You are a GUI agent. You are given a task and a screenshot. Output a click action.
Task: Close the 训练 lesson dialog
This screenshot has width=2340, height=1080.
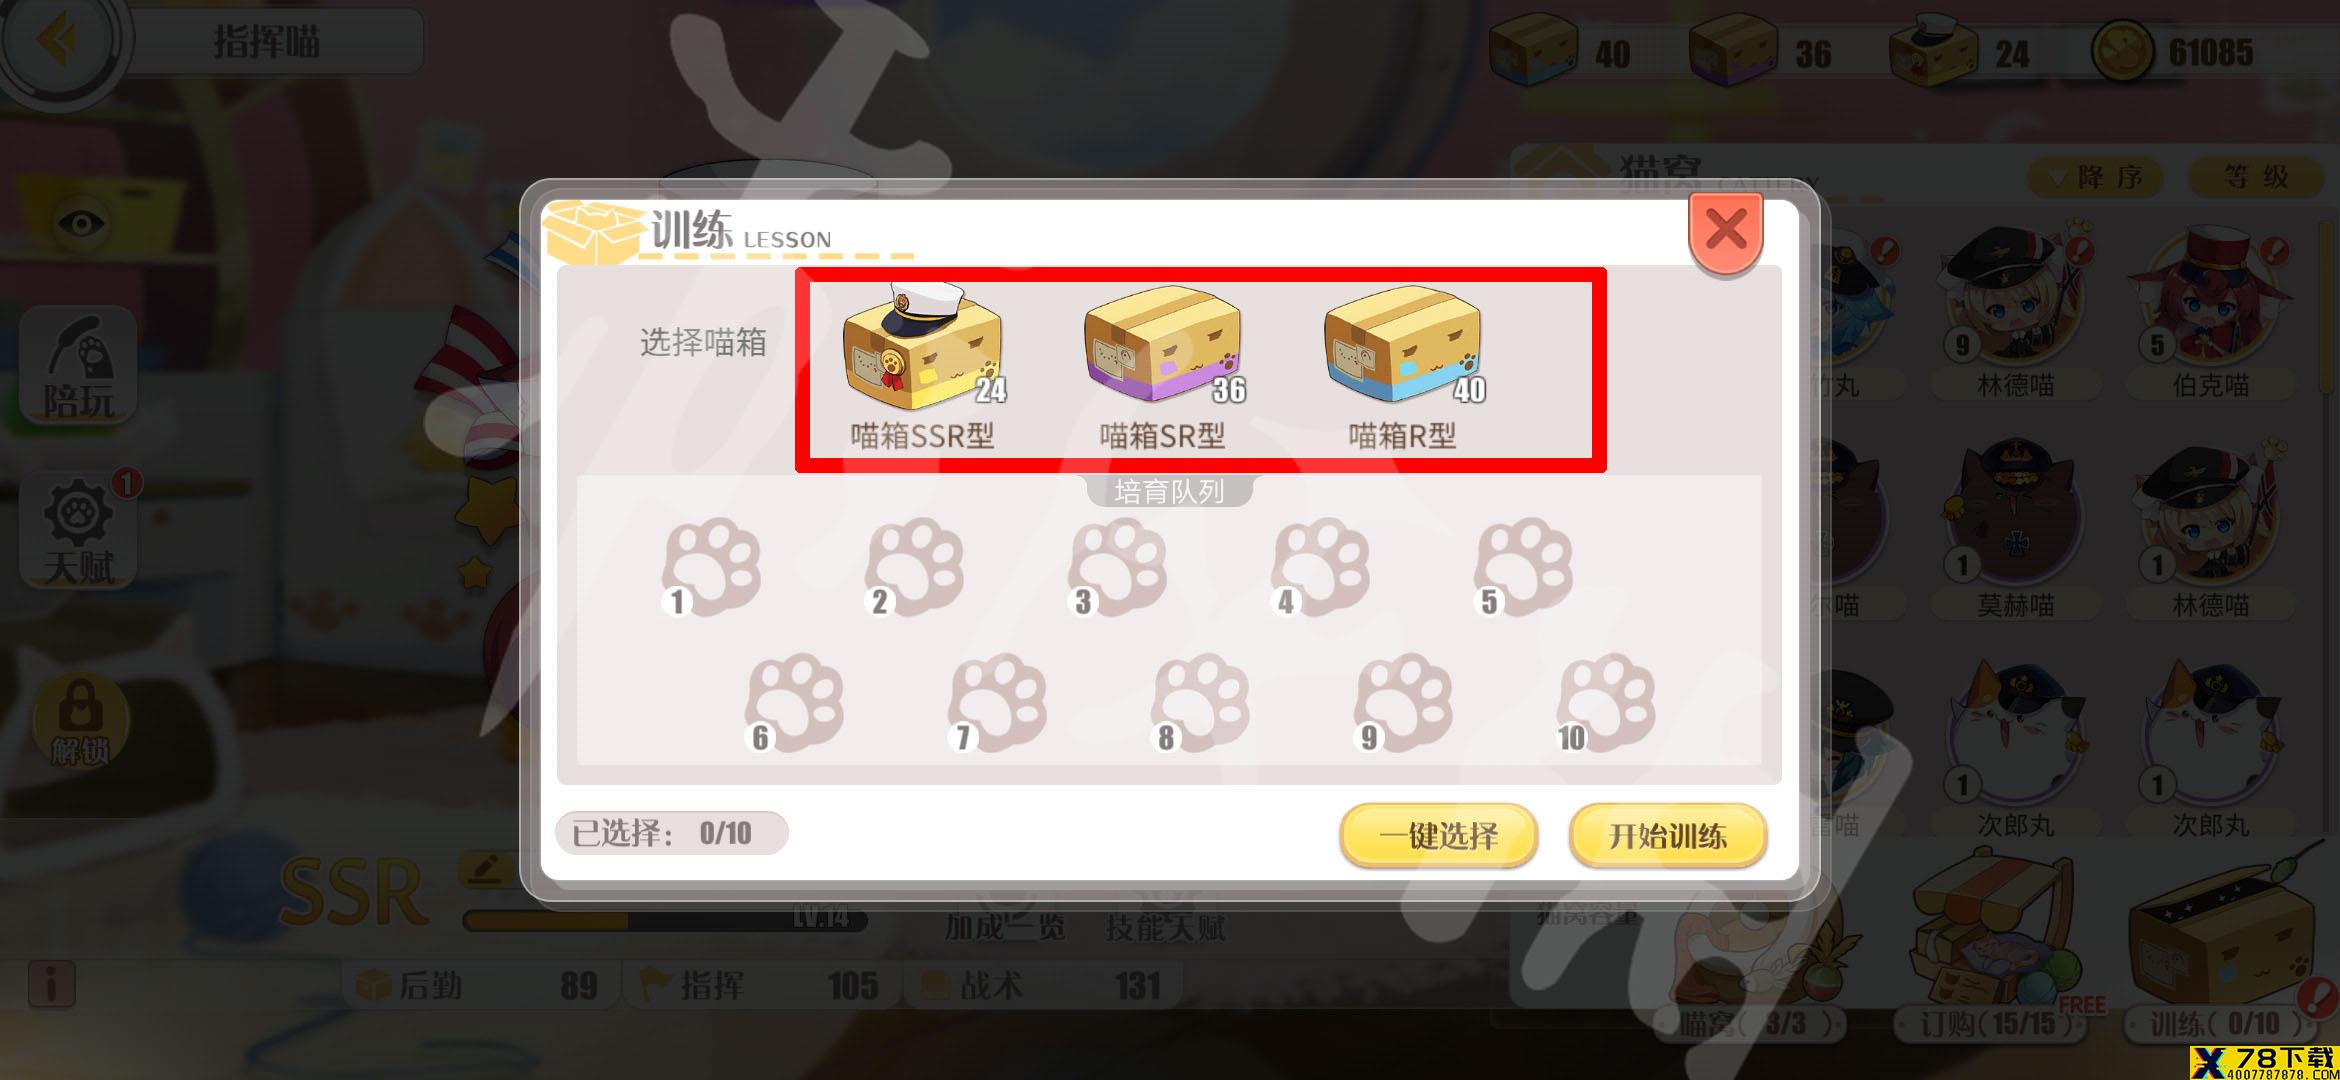(1726, 231)
